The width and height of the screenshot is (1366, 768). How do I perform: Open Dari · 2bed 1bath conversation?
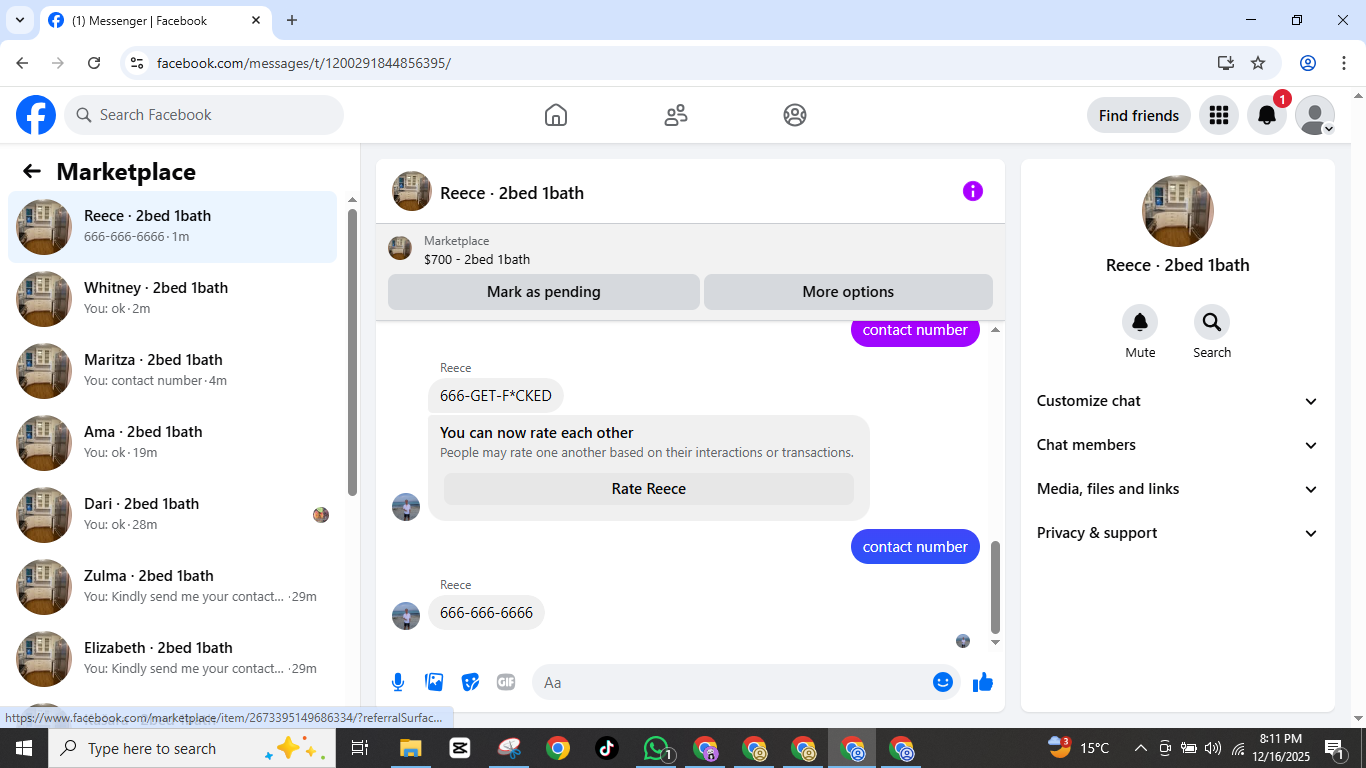(x=173, y=515)
